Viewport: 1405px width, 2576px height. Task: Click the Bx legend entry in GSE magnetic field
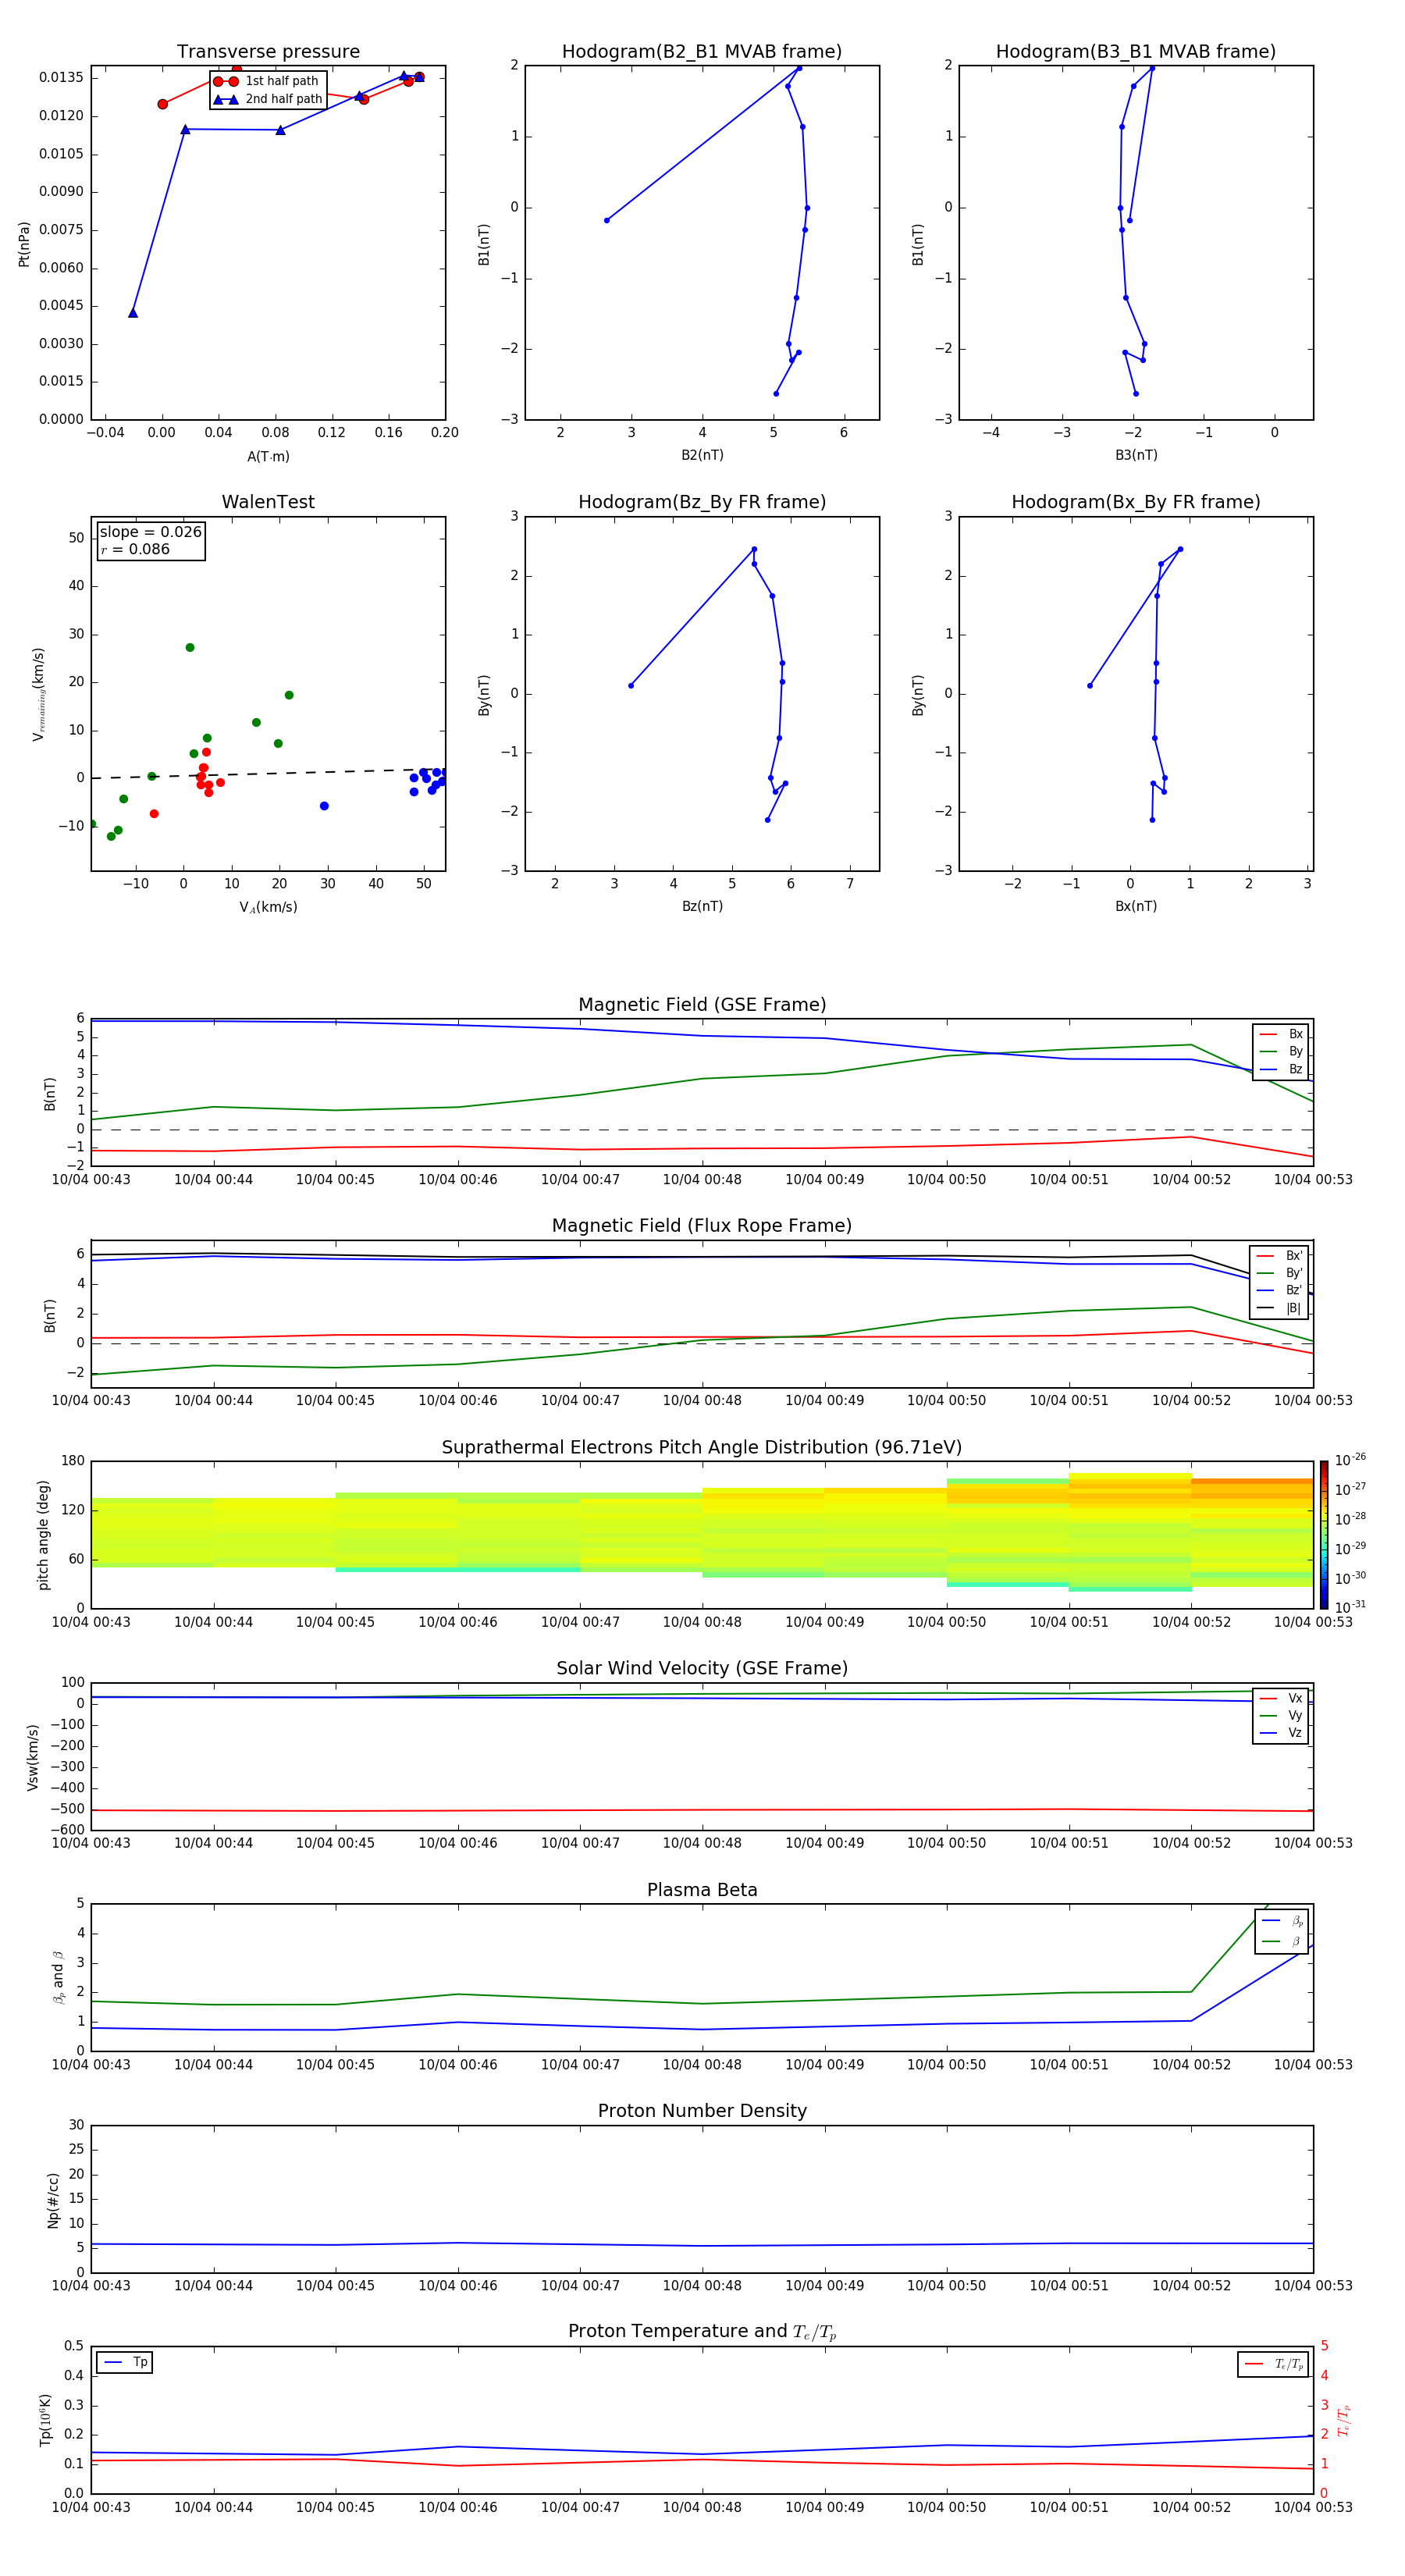click(x=1281, y=1034)
